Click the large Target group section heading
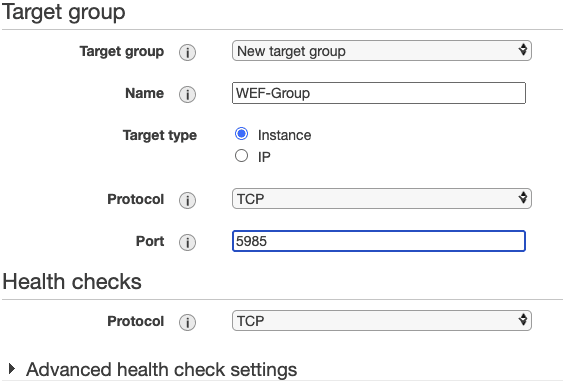This screenshot has width=563, height=391. click(64, 12)
